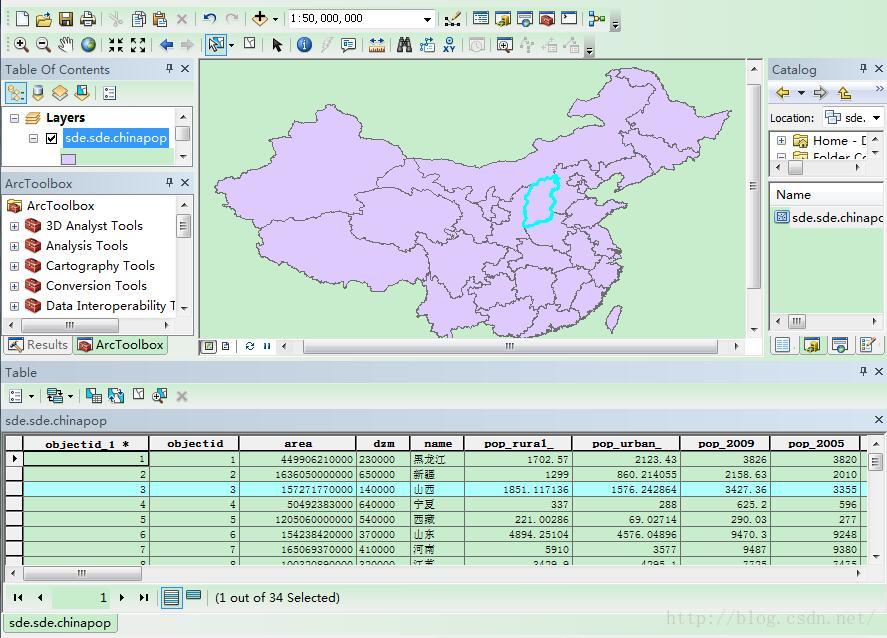Select the Identify tool
Image resolution: width=887 pixels, height=638 pixels.
(x=304, y=45)
